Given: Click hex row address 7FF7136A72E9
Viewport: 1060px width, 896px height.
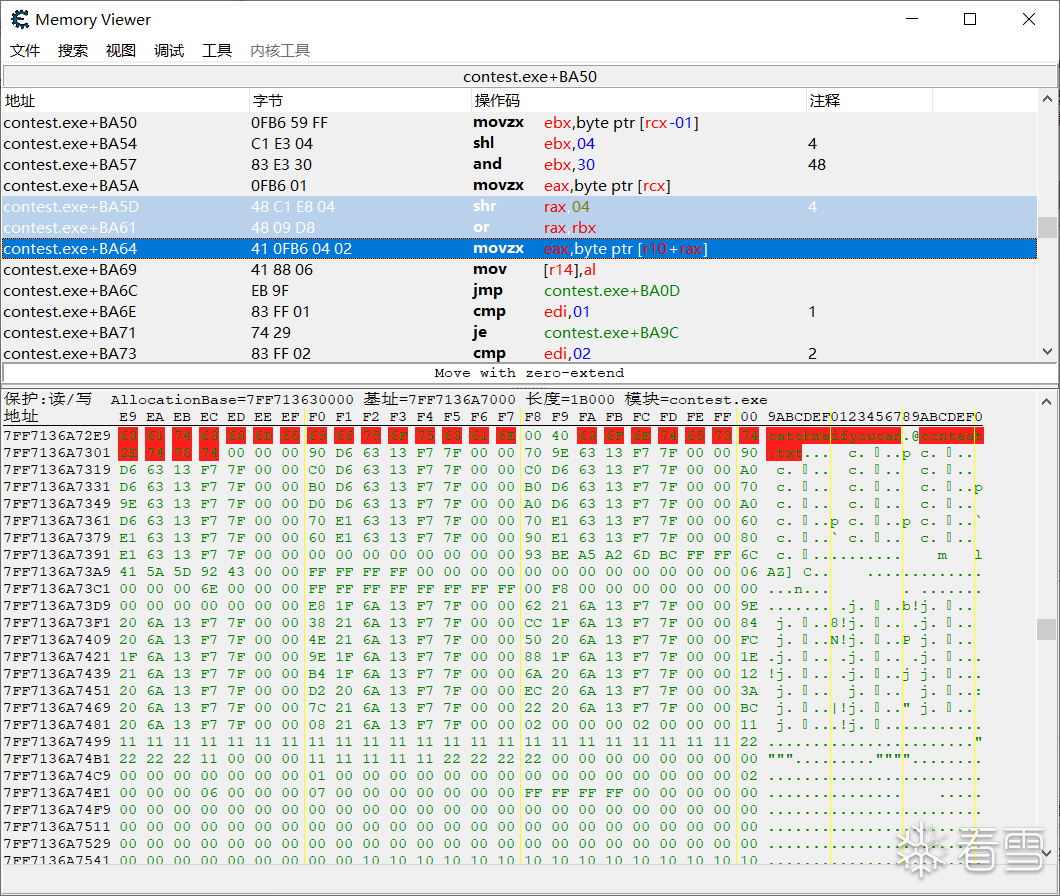Looking at the screenshot, I should [x=57, y=436].
